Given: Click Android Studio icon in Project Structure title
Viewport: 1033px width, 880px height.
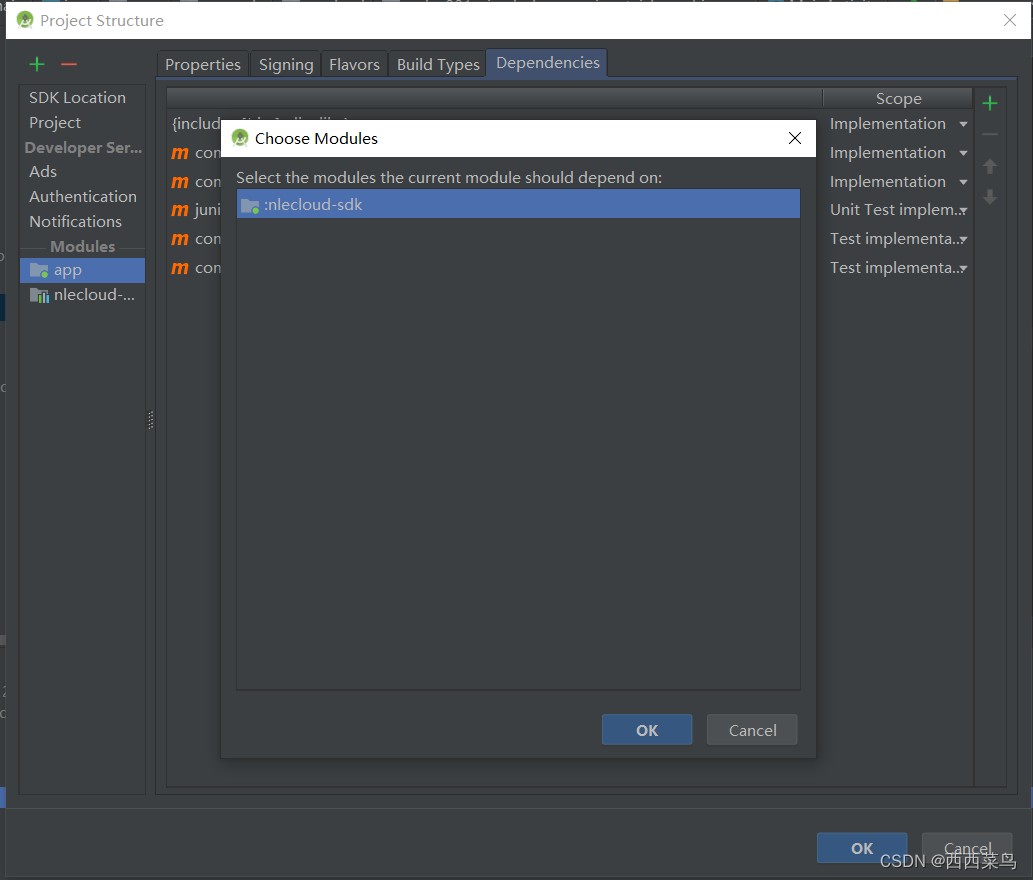Looking at the screenshot, I should coord(25,20).
